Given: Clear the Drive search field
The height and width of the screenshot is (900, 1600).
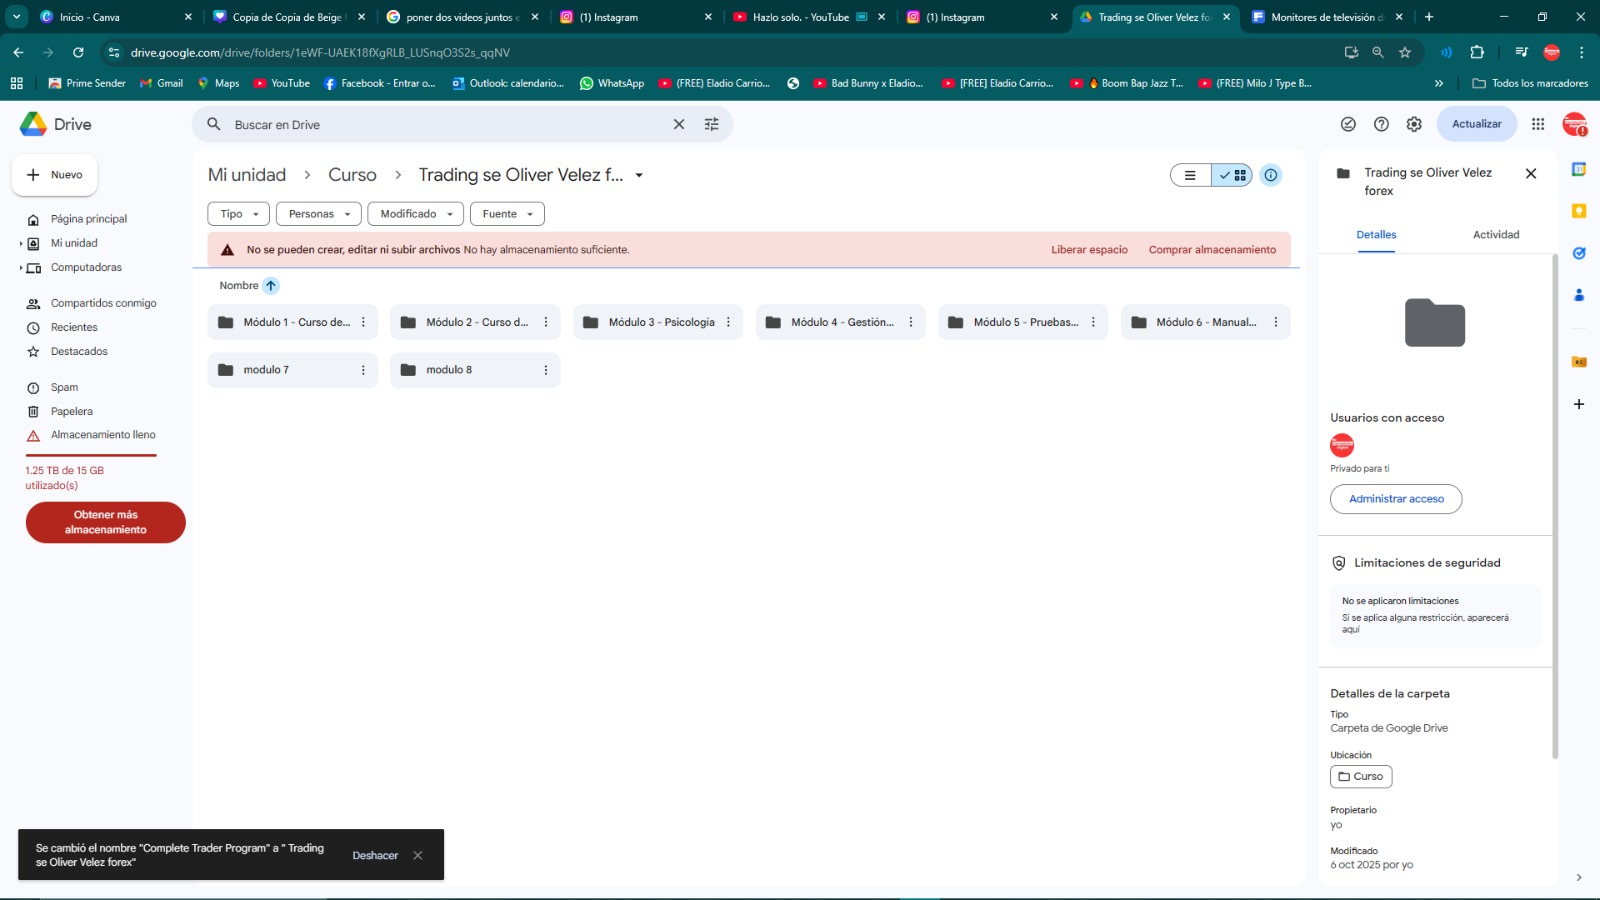Looking at the screenshot, I should click(x=679, y=124).
